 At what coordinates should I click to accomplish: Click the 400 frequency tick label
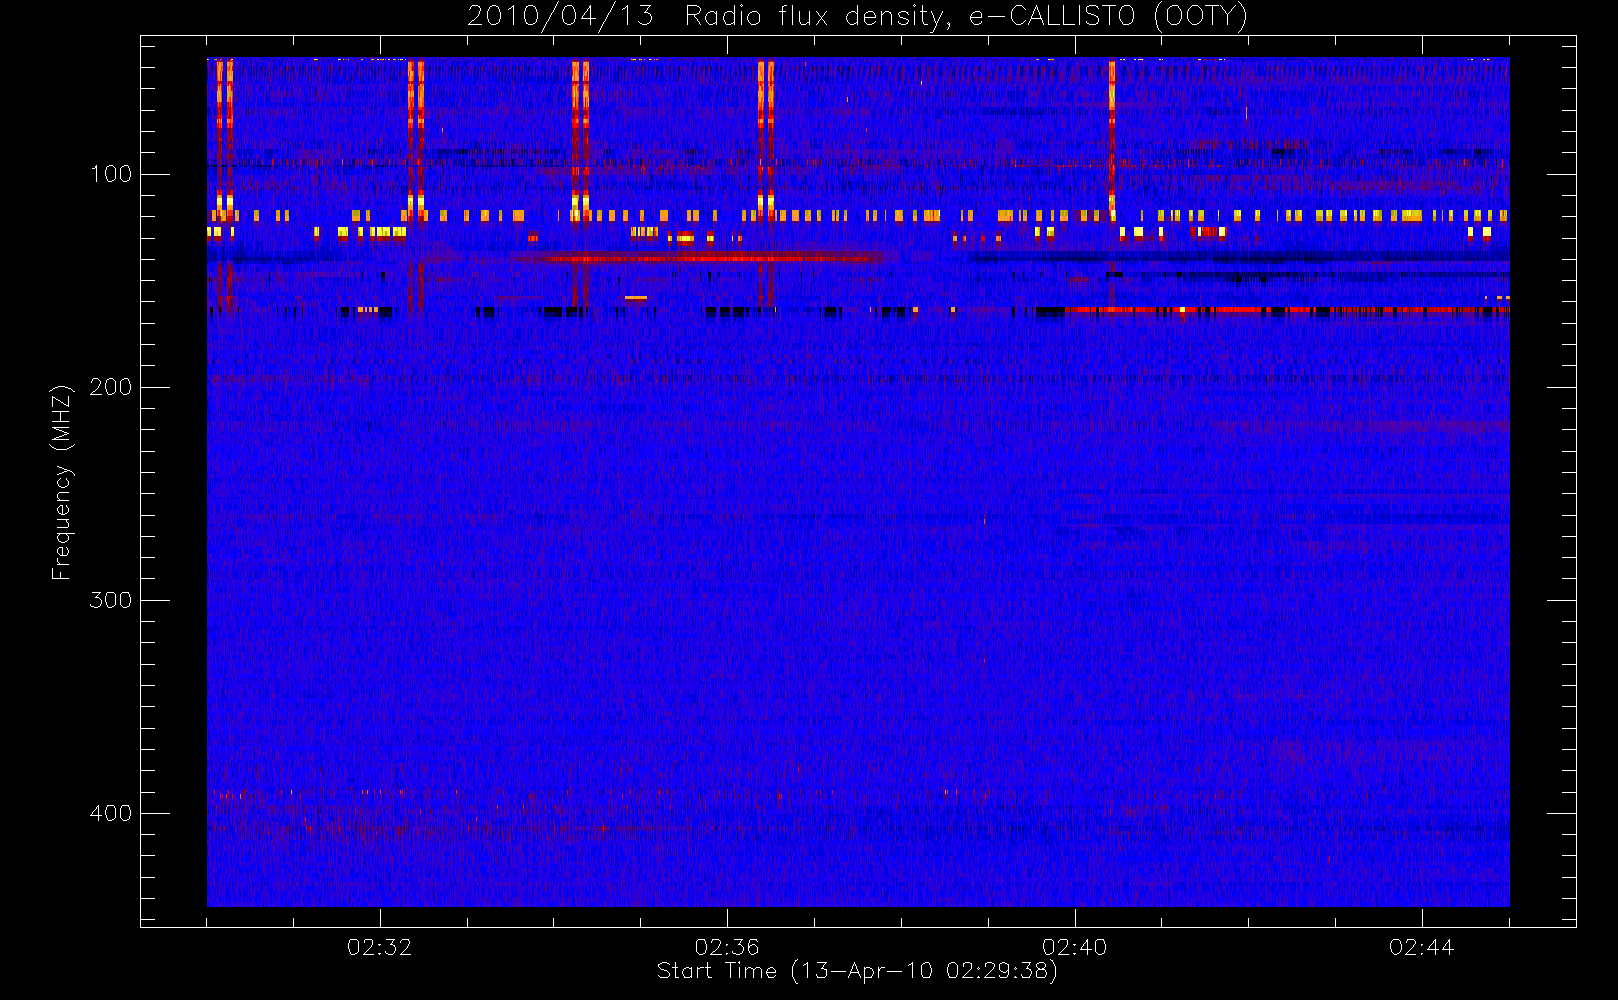111,813
